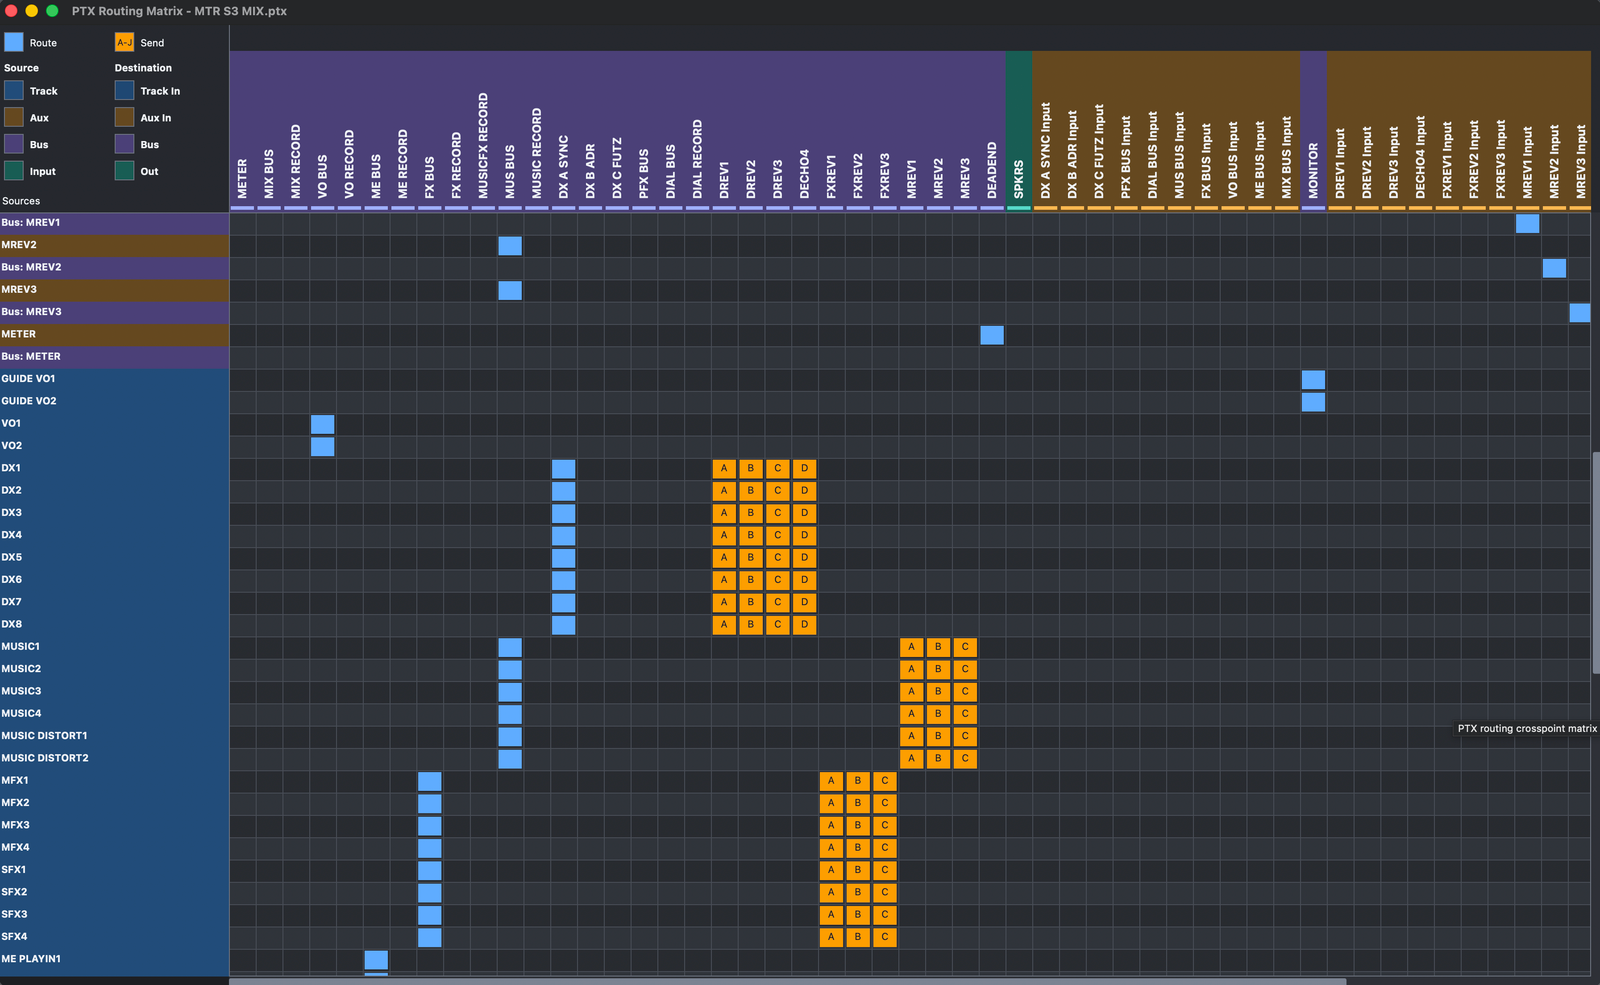
Task: Select the GUIDE VO2 source row
Action: 114,401
